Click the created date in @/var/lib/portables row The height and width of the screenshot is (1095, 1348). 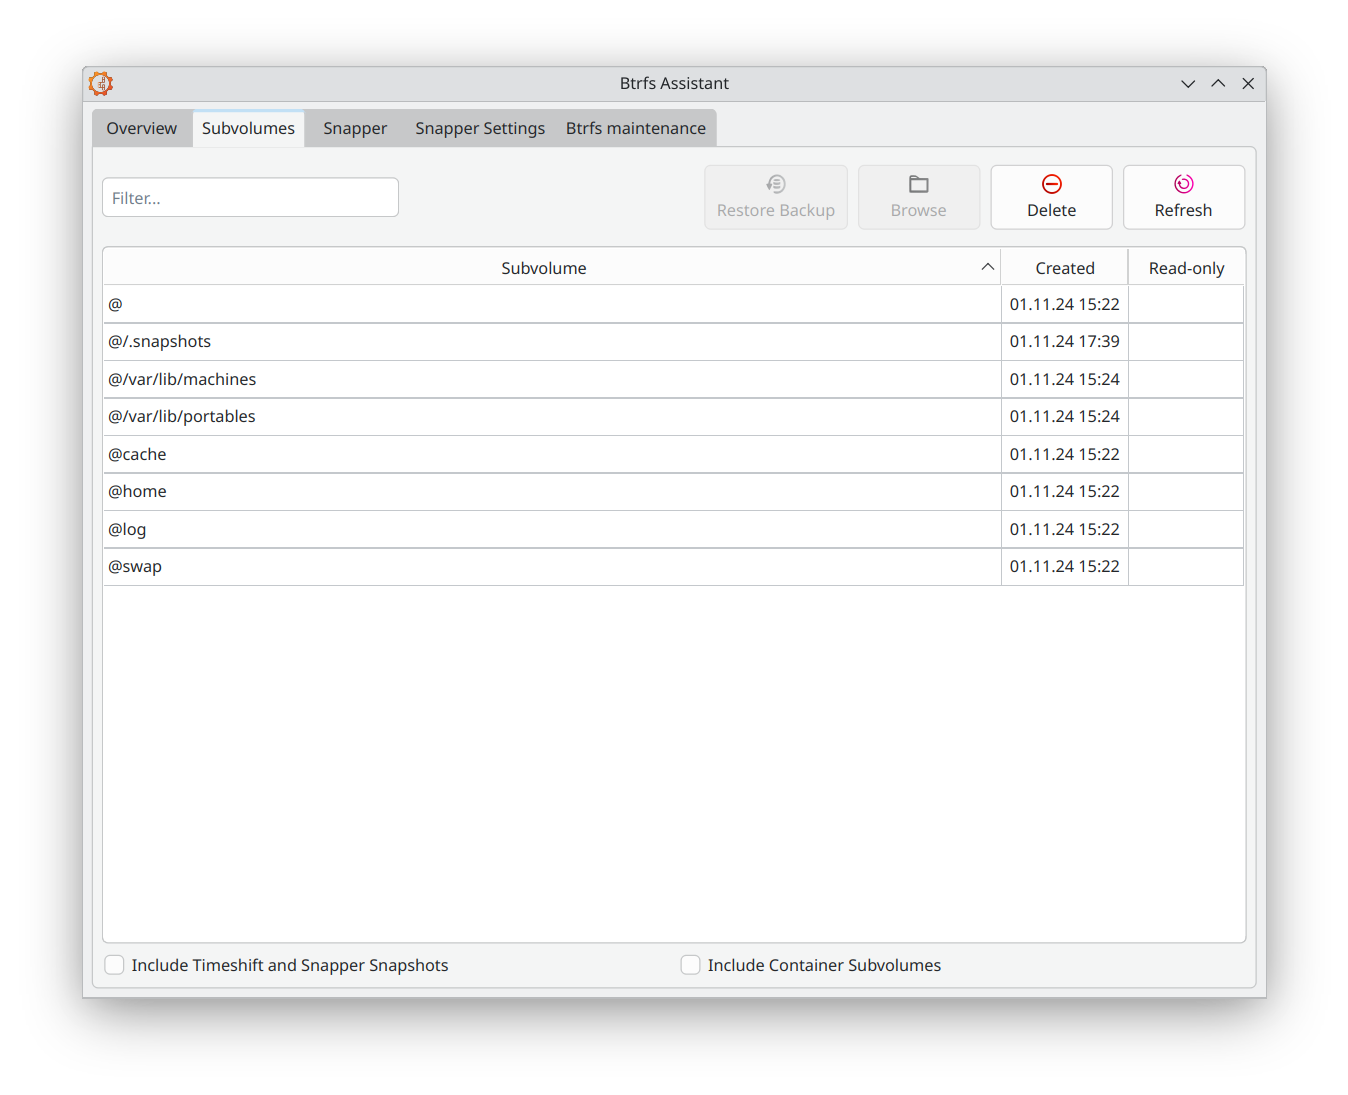1065,416
